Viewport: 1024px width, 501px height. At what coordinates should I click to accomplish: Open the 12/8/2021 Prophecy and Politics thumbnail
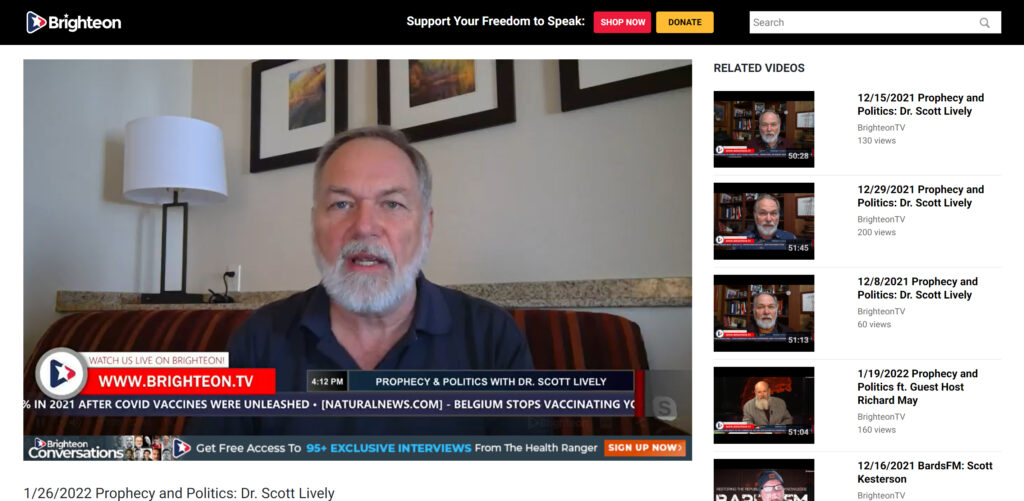763,313
